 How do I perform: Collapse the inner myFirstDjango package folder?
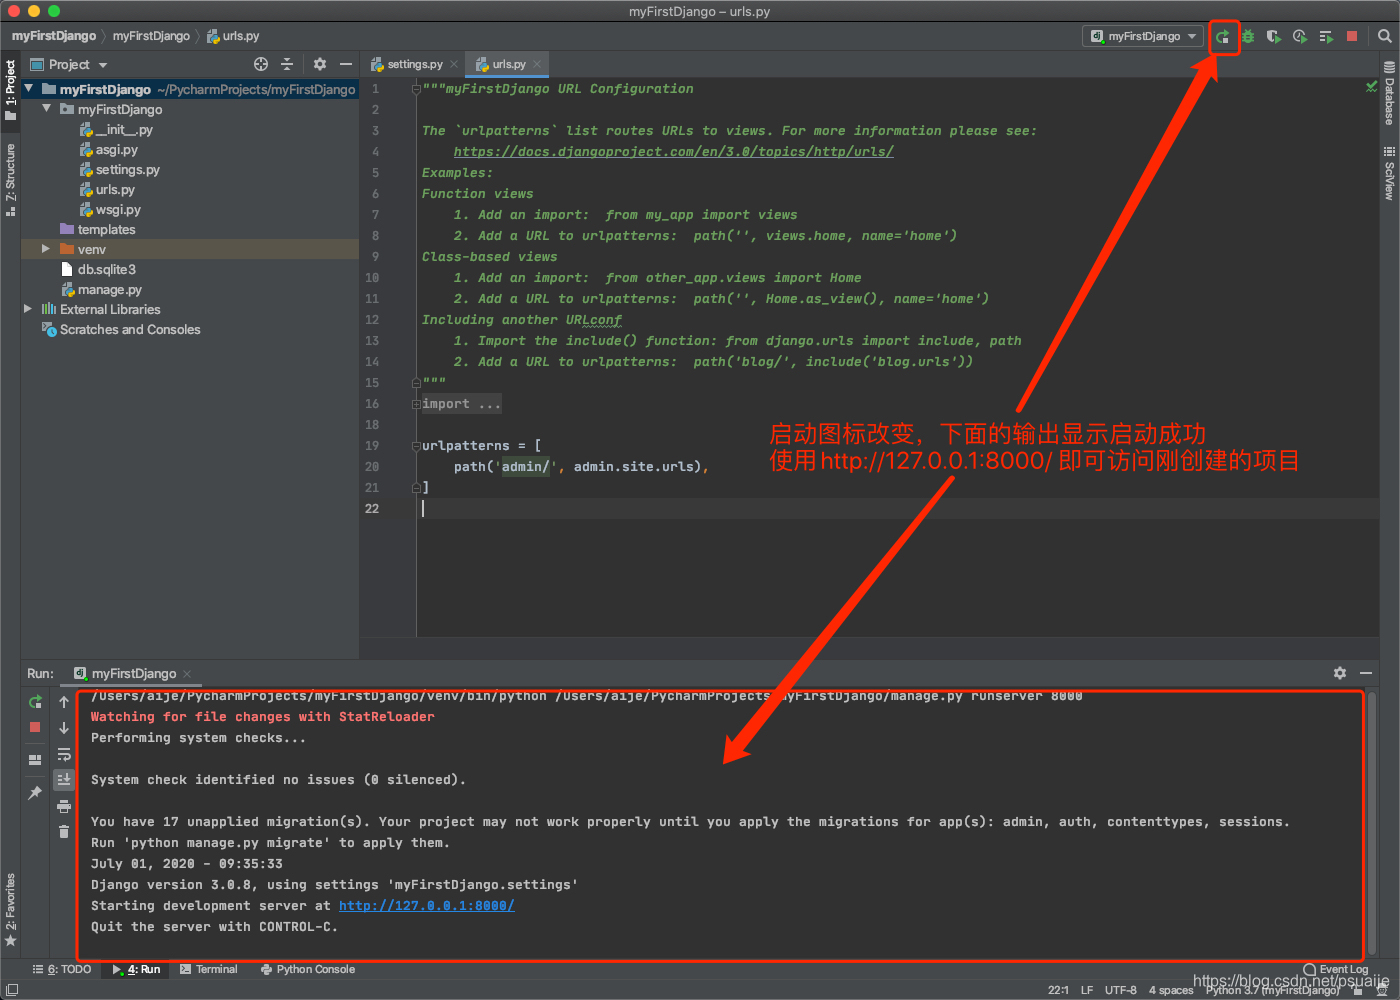coord(47,109)
